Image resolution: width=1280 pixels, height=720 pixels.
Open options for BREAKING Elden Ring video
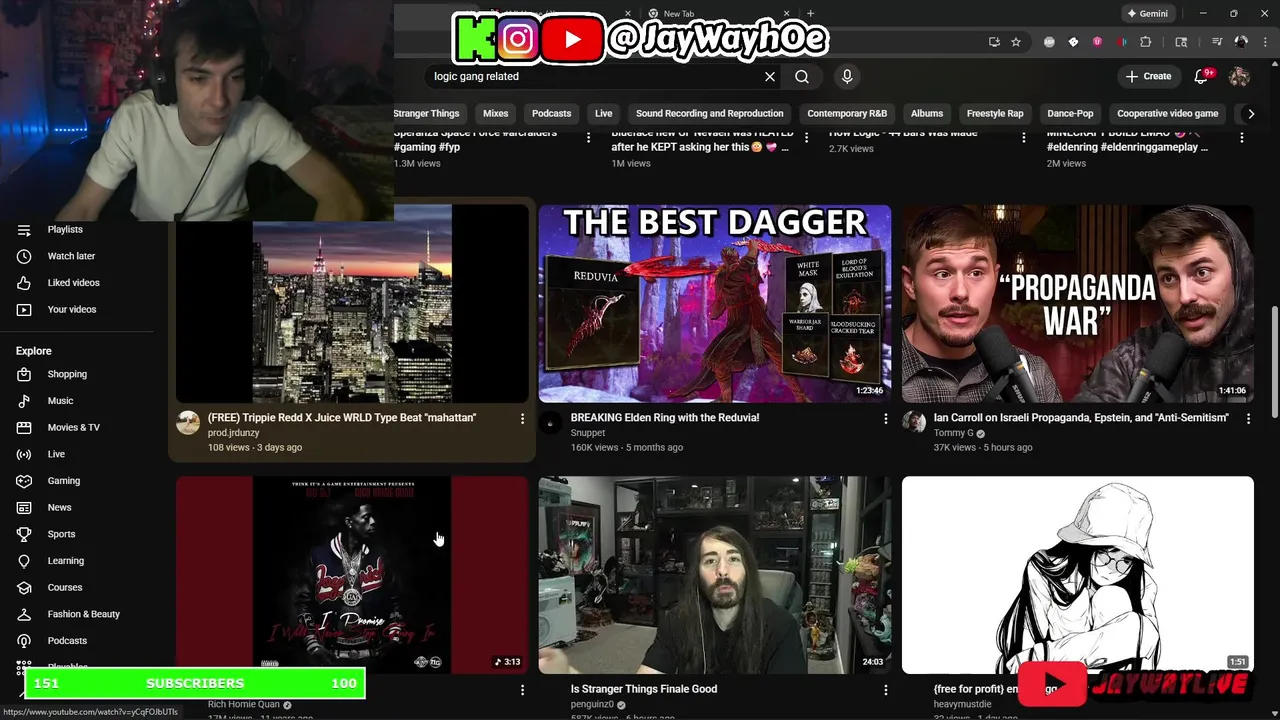pos(885,418)
